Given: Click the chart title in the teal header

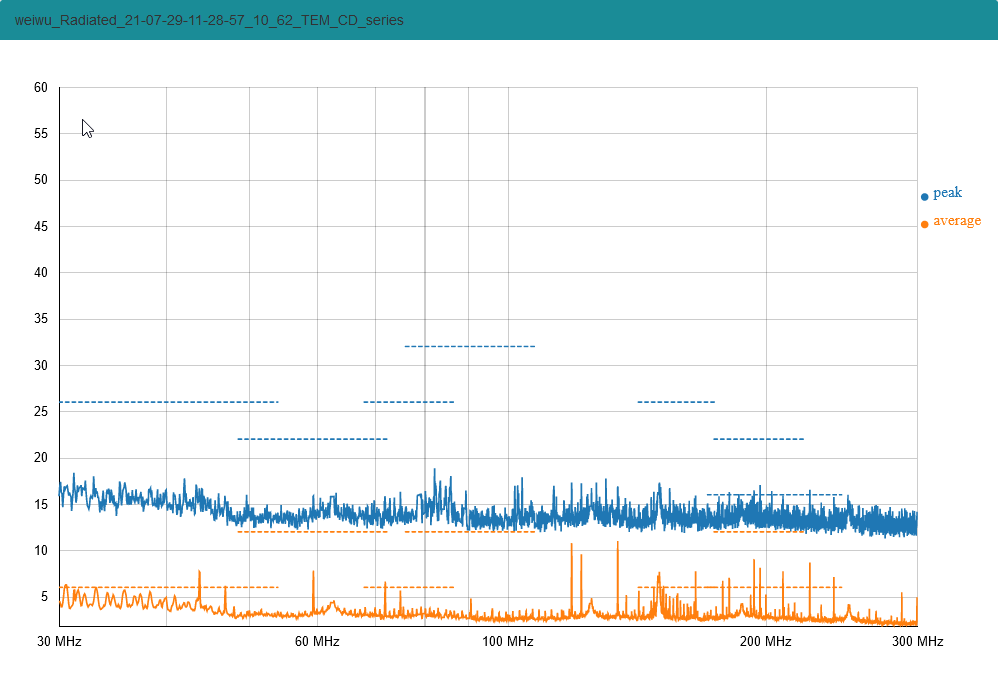Looking at the screenshot, I should pos(209,20).
